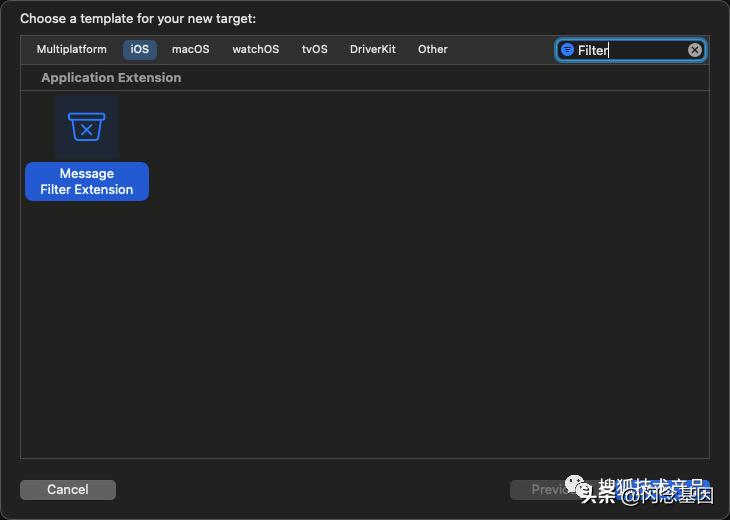The width and height of the screenshot is (730, 520).
Task: Click the Application Extension section header
Action: click(111, 78)
